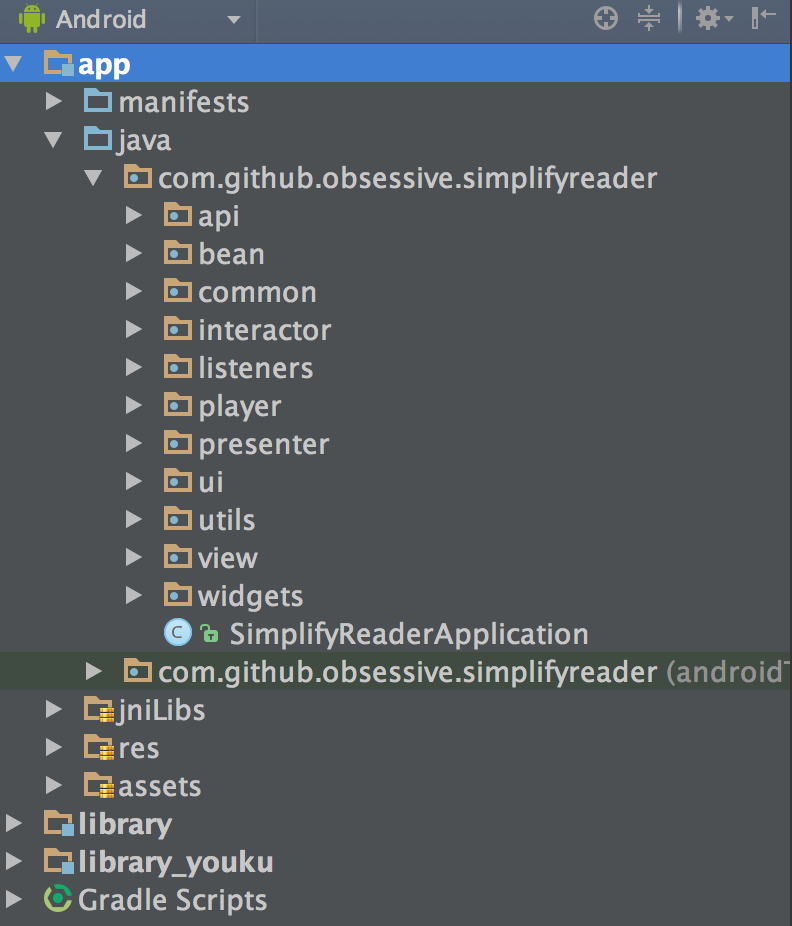Hide the project panel with the pin icon
792x926 pixels.
(x=764, y=18)
